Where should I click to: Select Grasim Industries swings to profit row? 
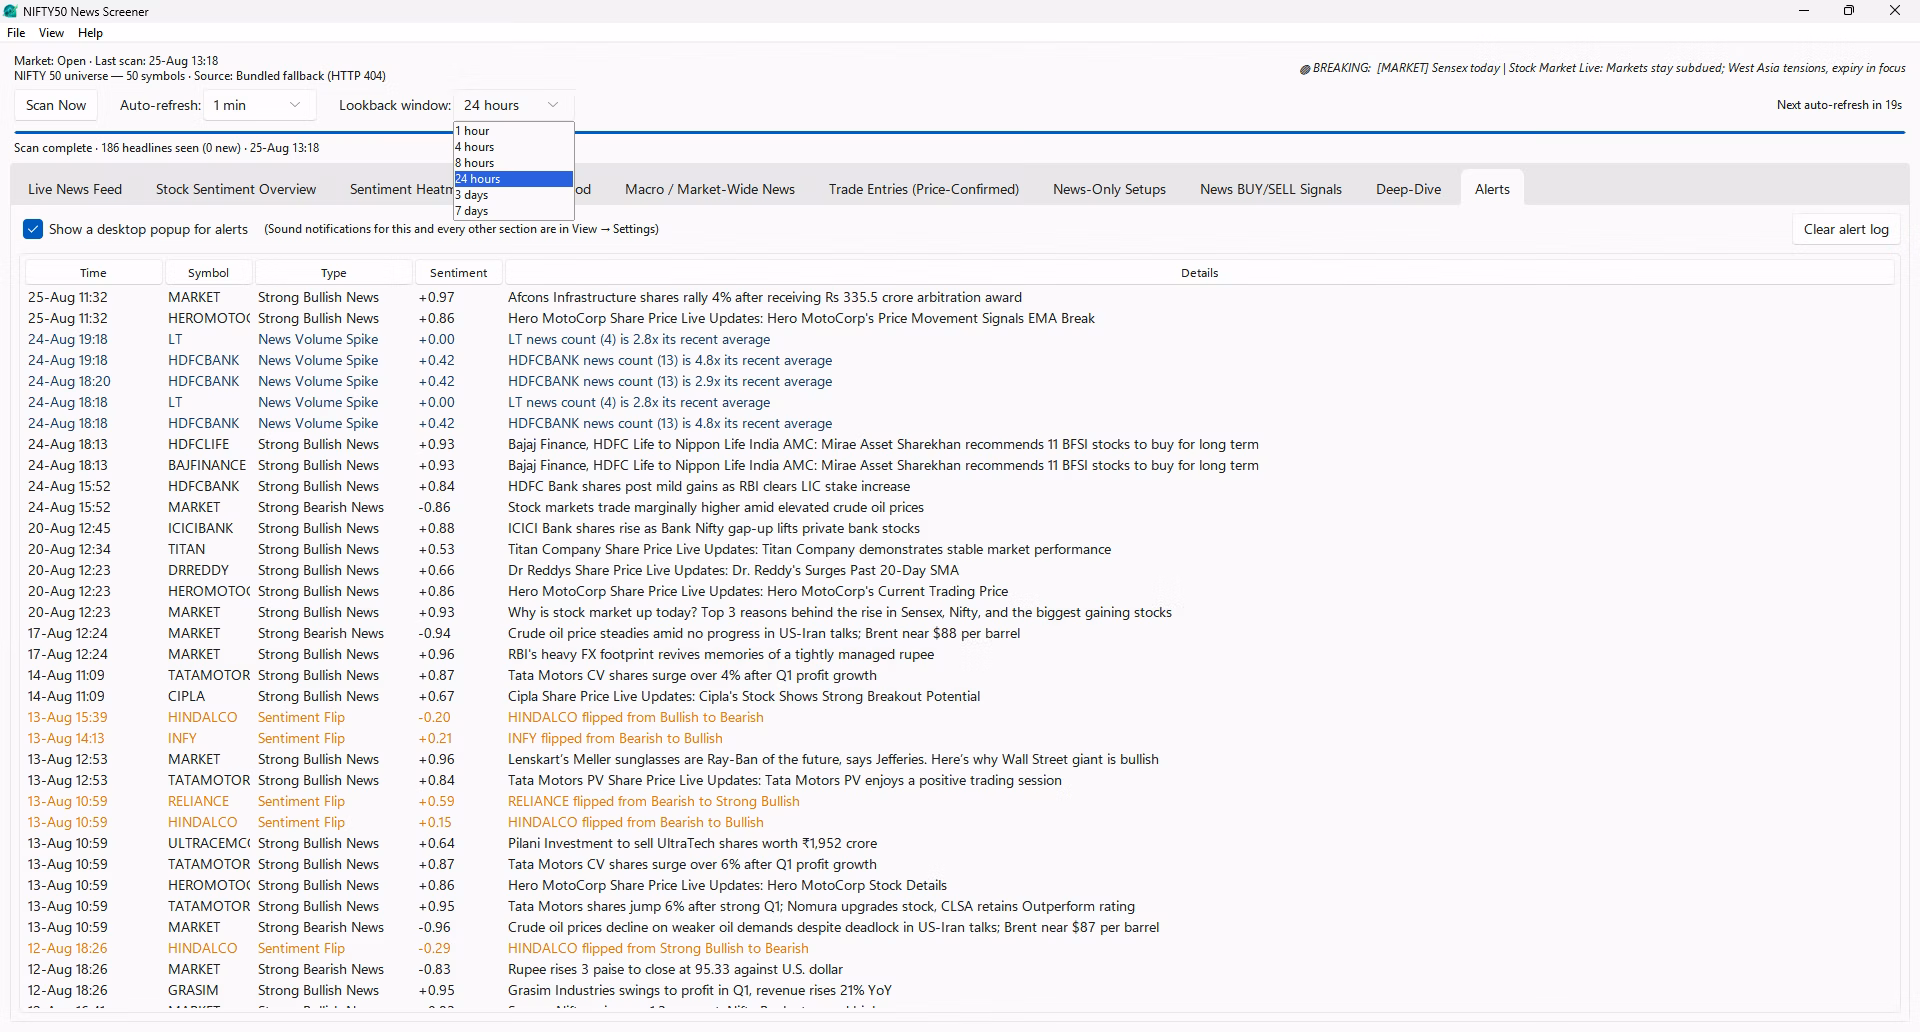pyautogui.click(x=960, y=990)
